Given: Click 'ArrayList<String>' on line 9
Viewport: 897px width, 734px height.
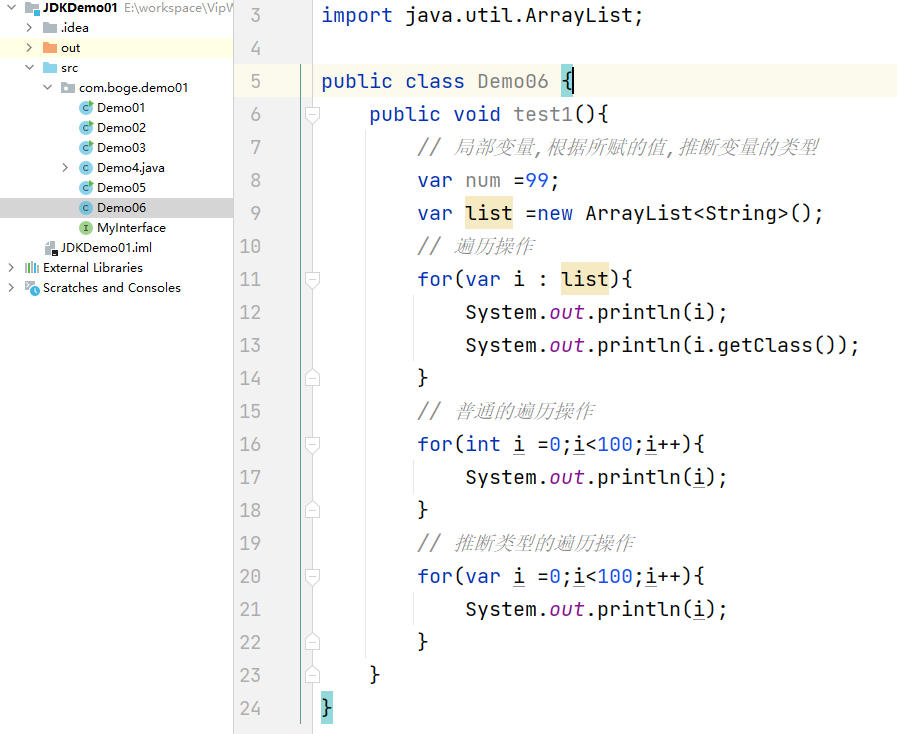Looking at the screenshot, I should pos(686,213).
